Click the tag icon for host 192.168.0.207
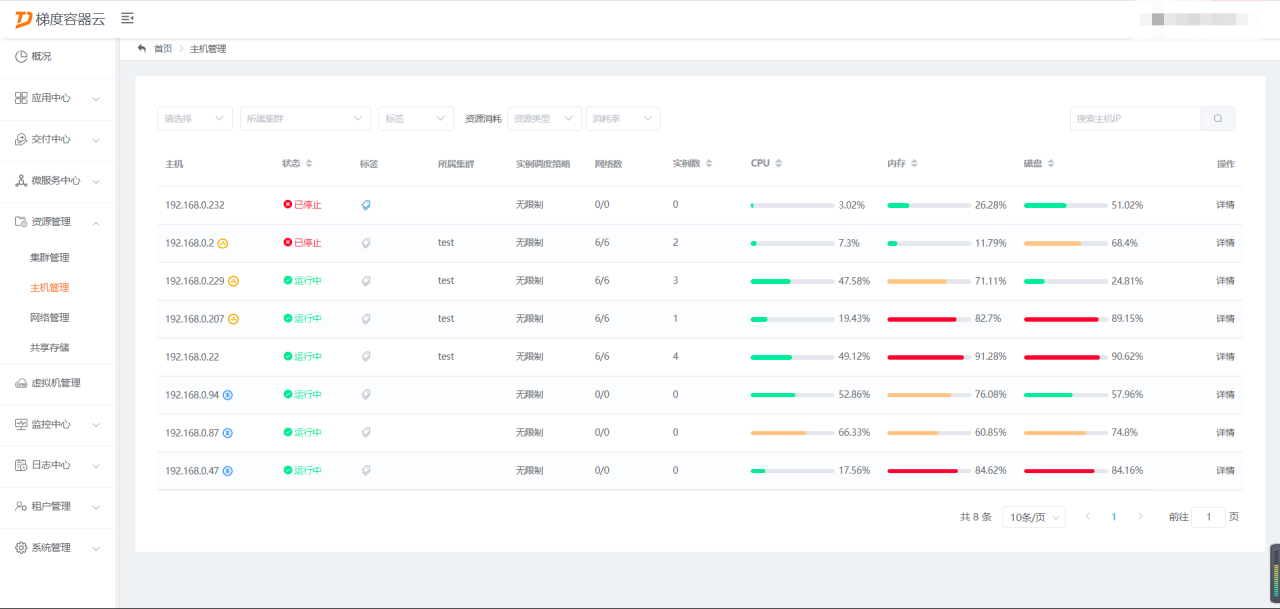Viewport: 1280px width, 609px height. (366, 319)
